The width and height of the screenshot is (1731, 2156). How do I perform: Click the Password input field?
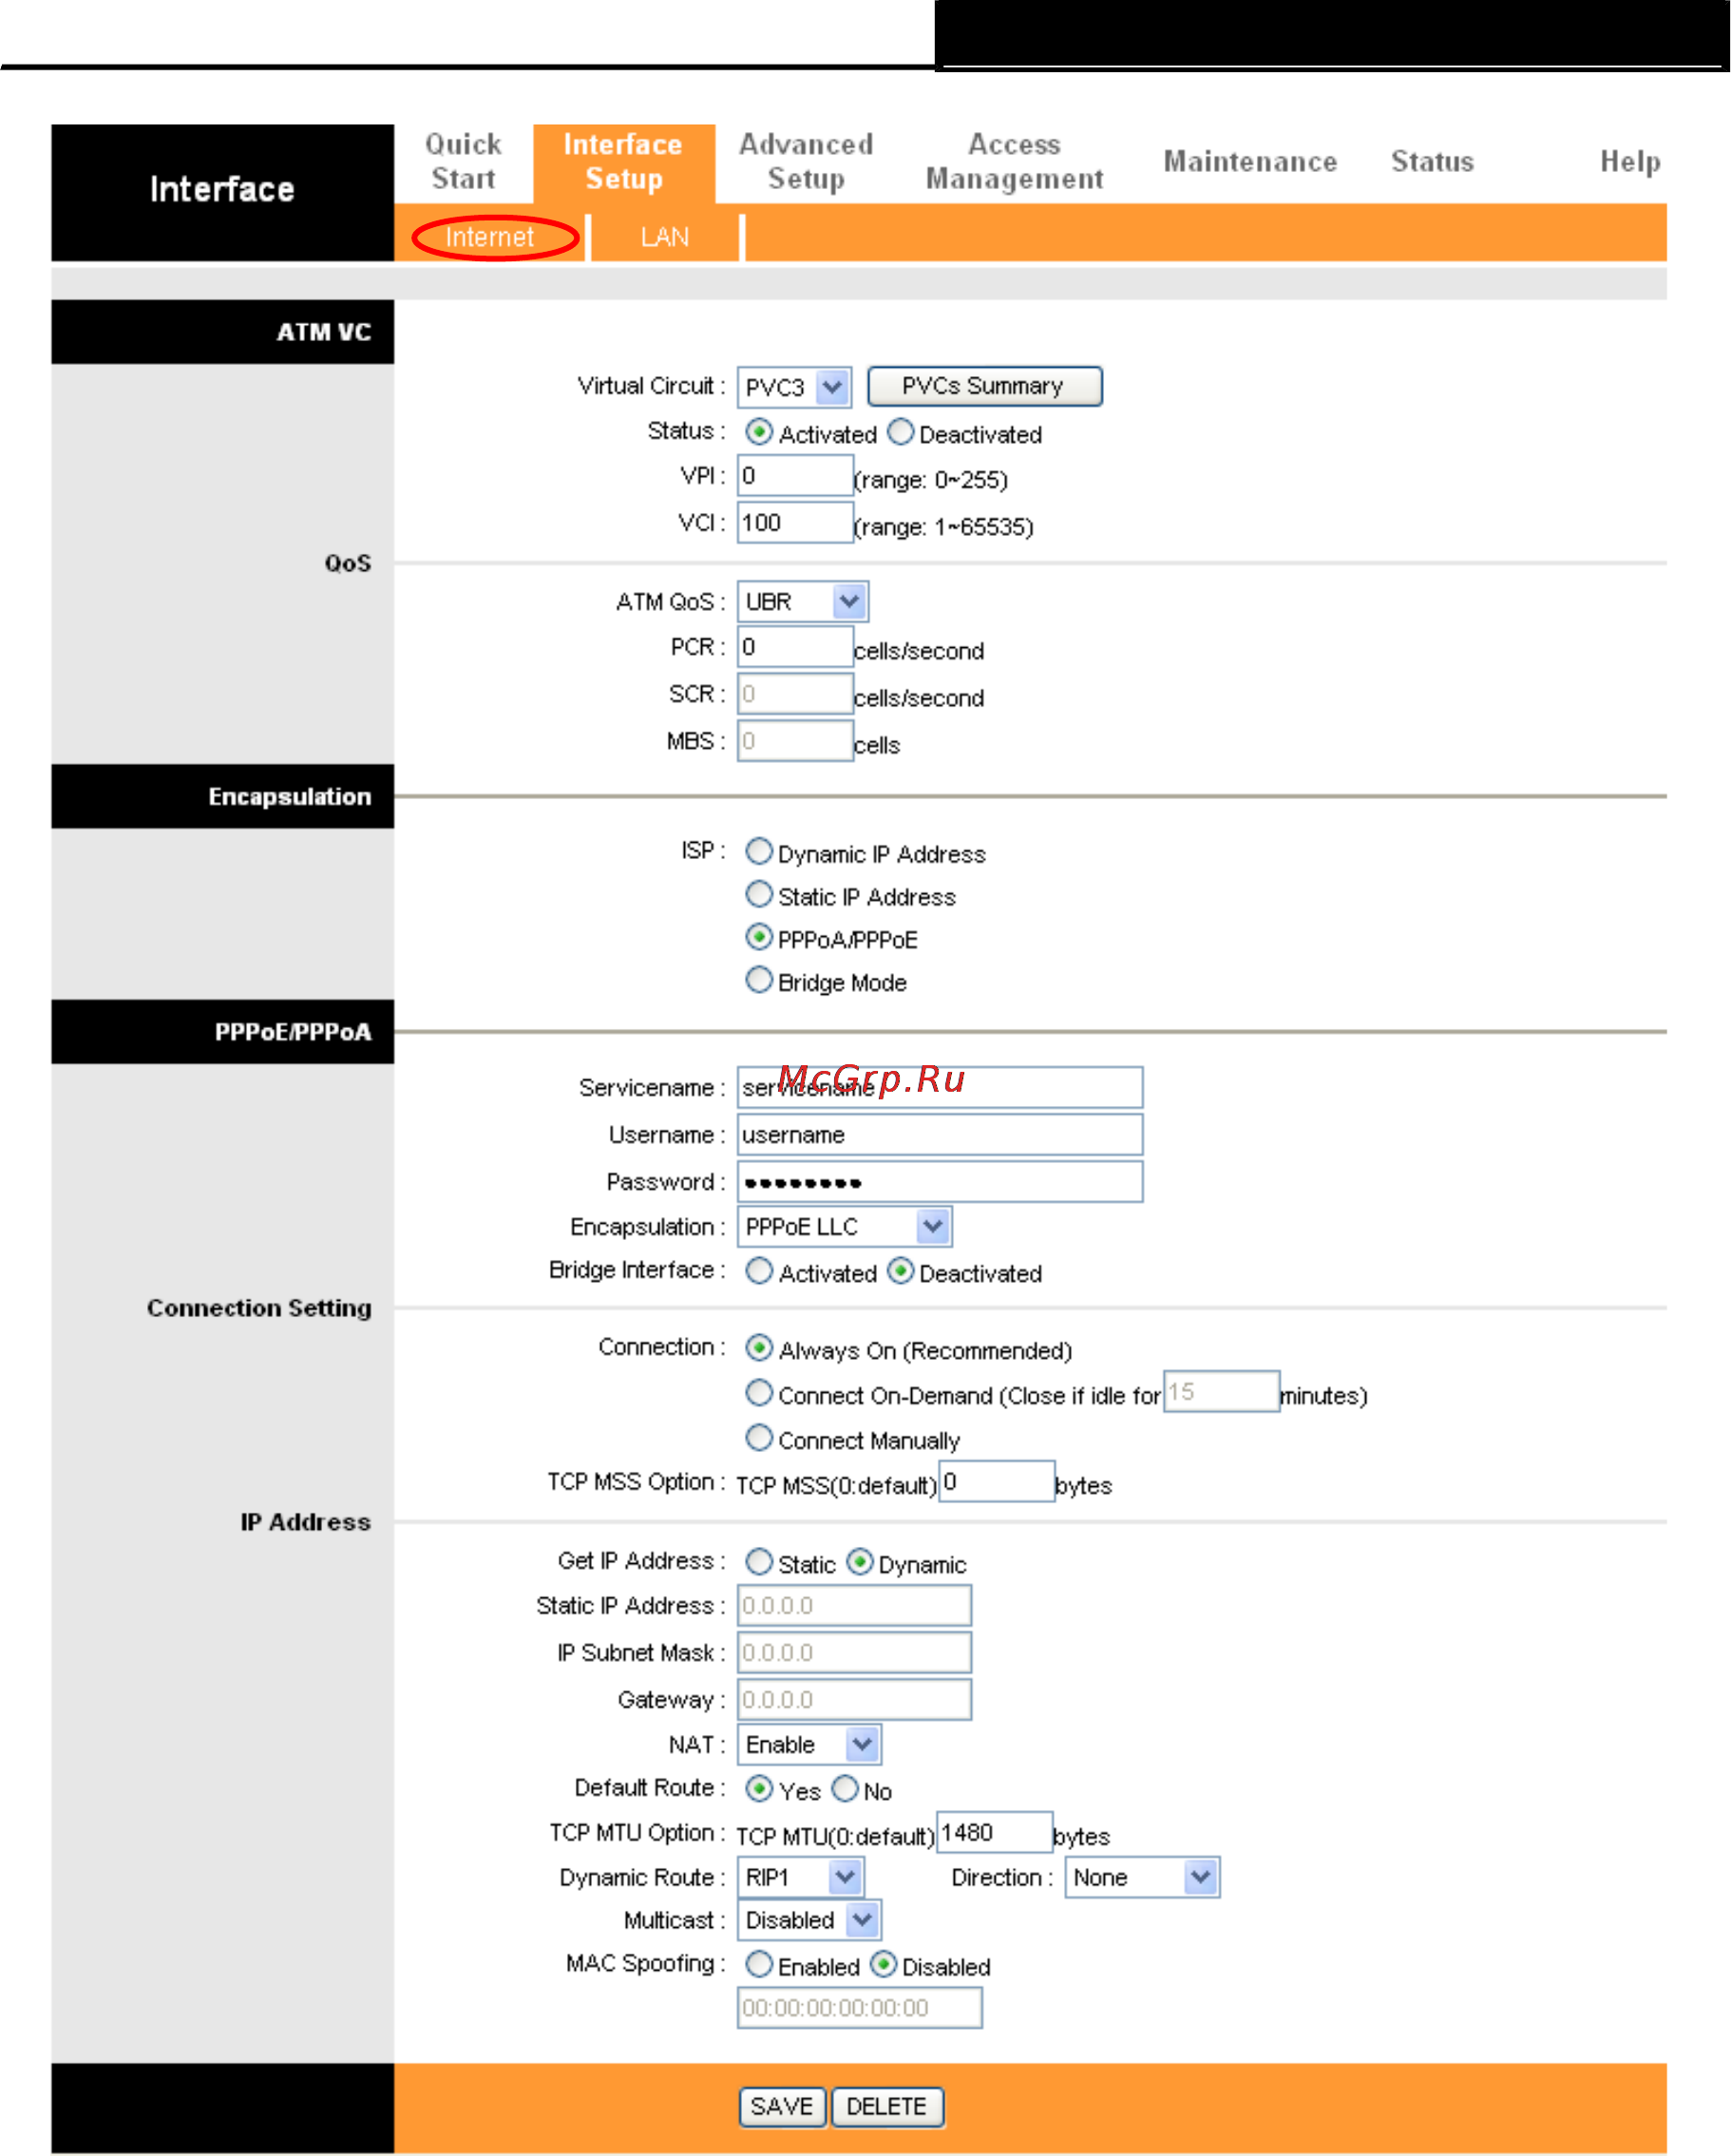(x=940, y=1182)
